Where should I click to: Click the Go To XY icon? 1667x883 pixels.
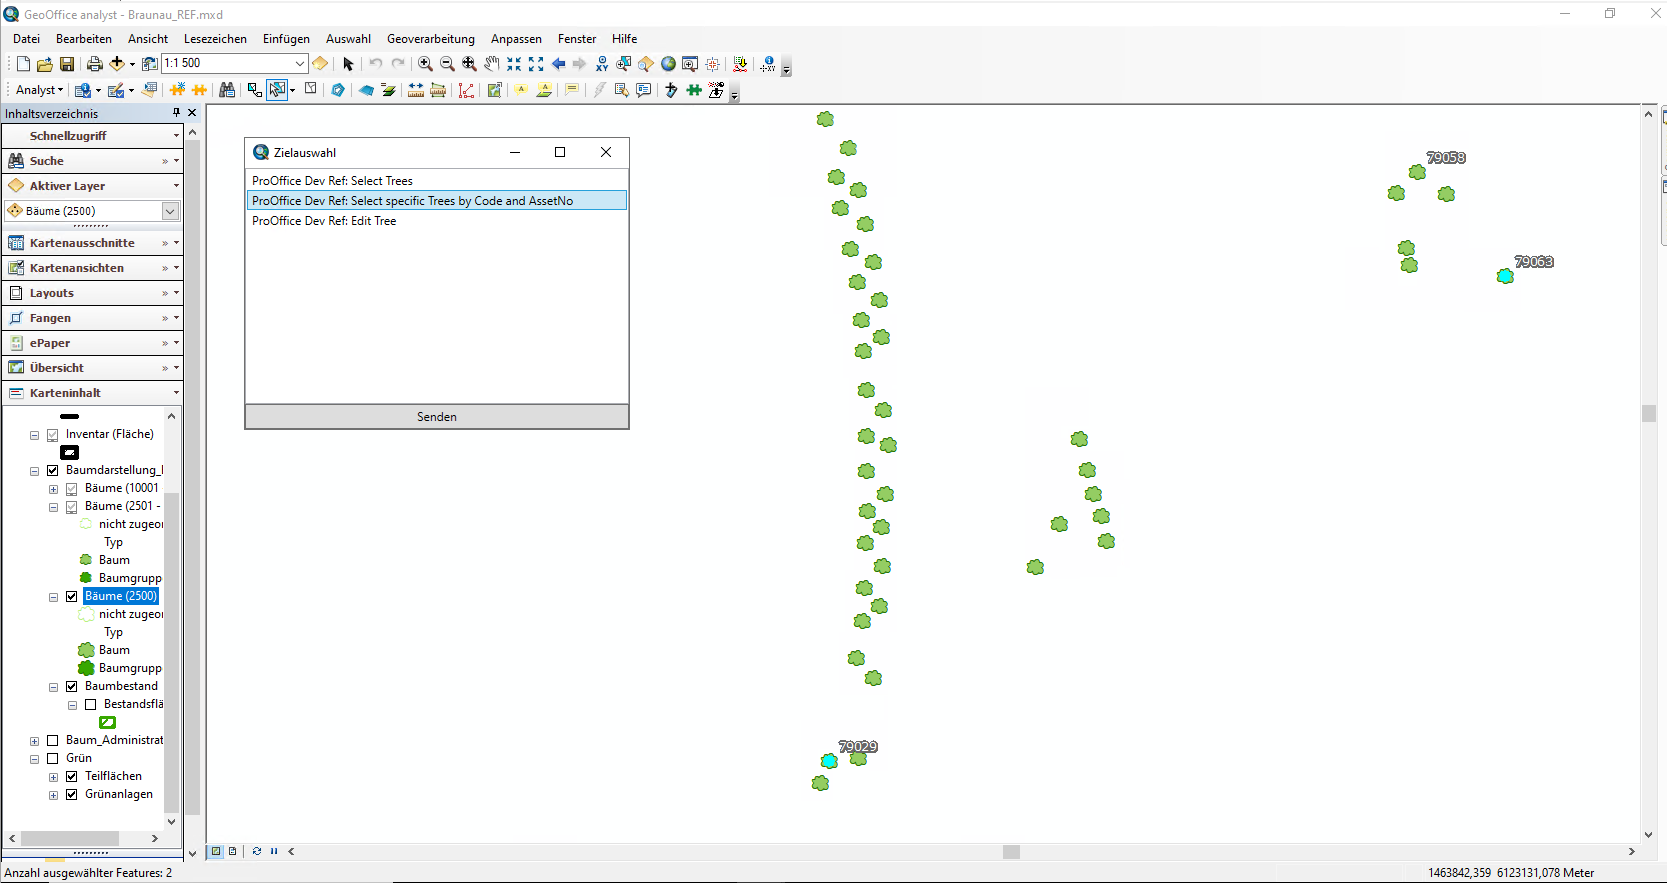[x=602, y=64]
